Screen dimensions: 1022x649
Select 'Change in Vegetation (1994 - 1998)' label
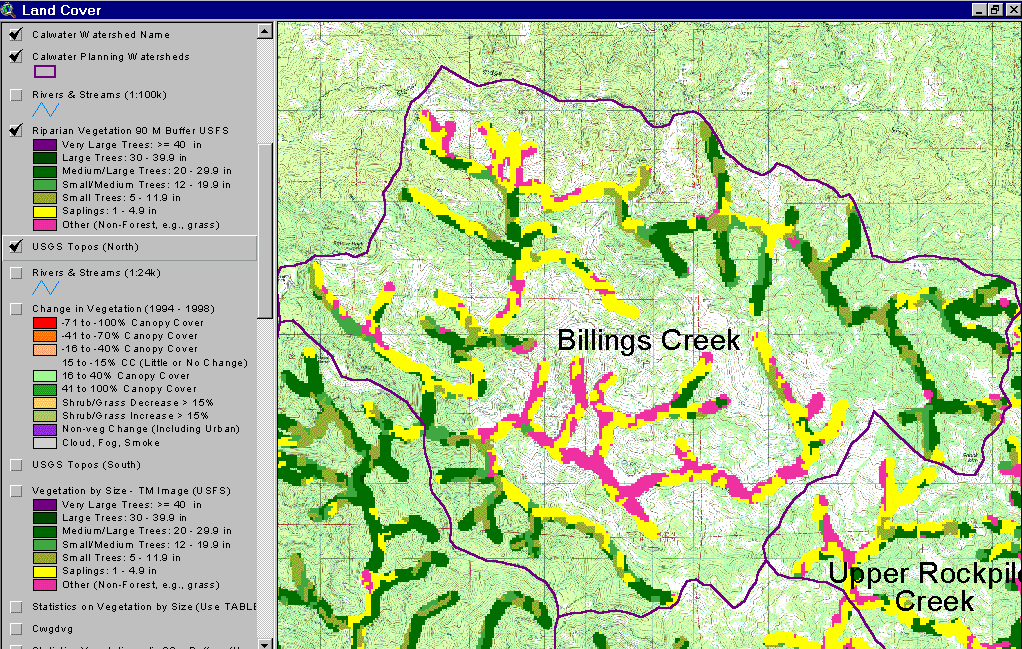tap(123, 309)
